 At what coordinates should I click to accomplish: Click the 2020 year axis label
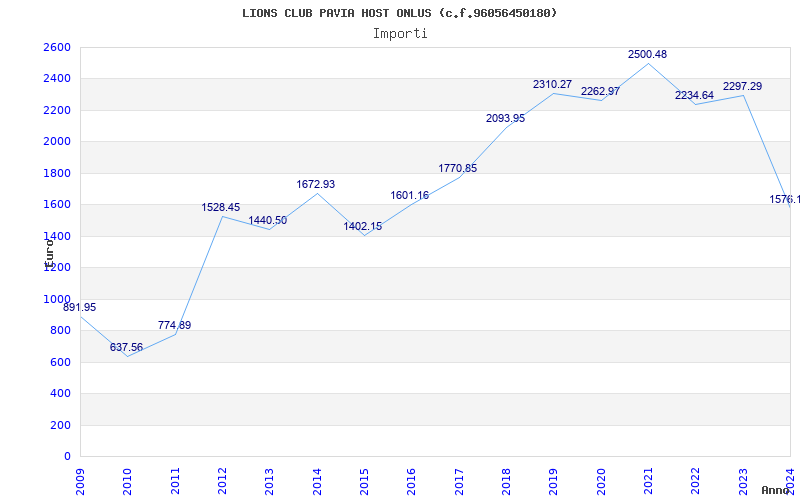601,481
